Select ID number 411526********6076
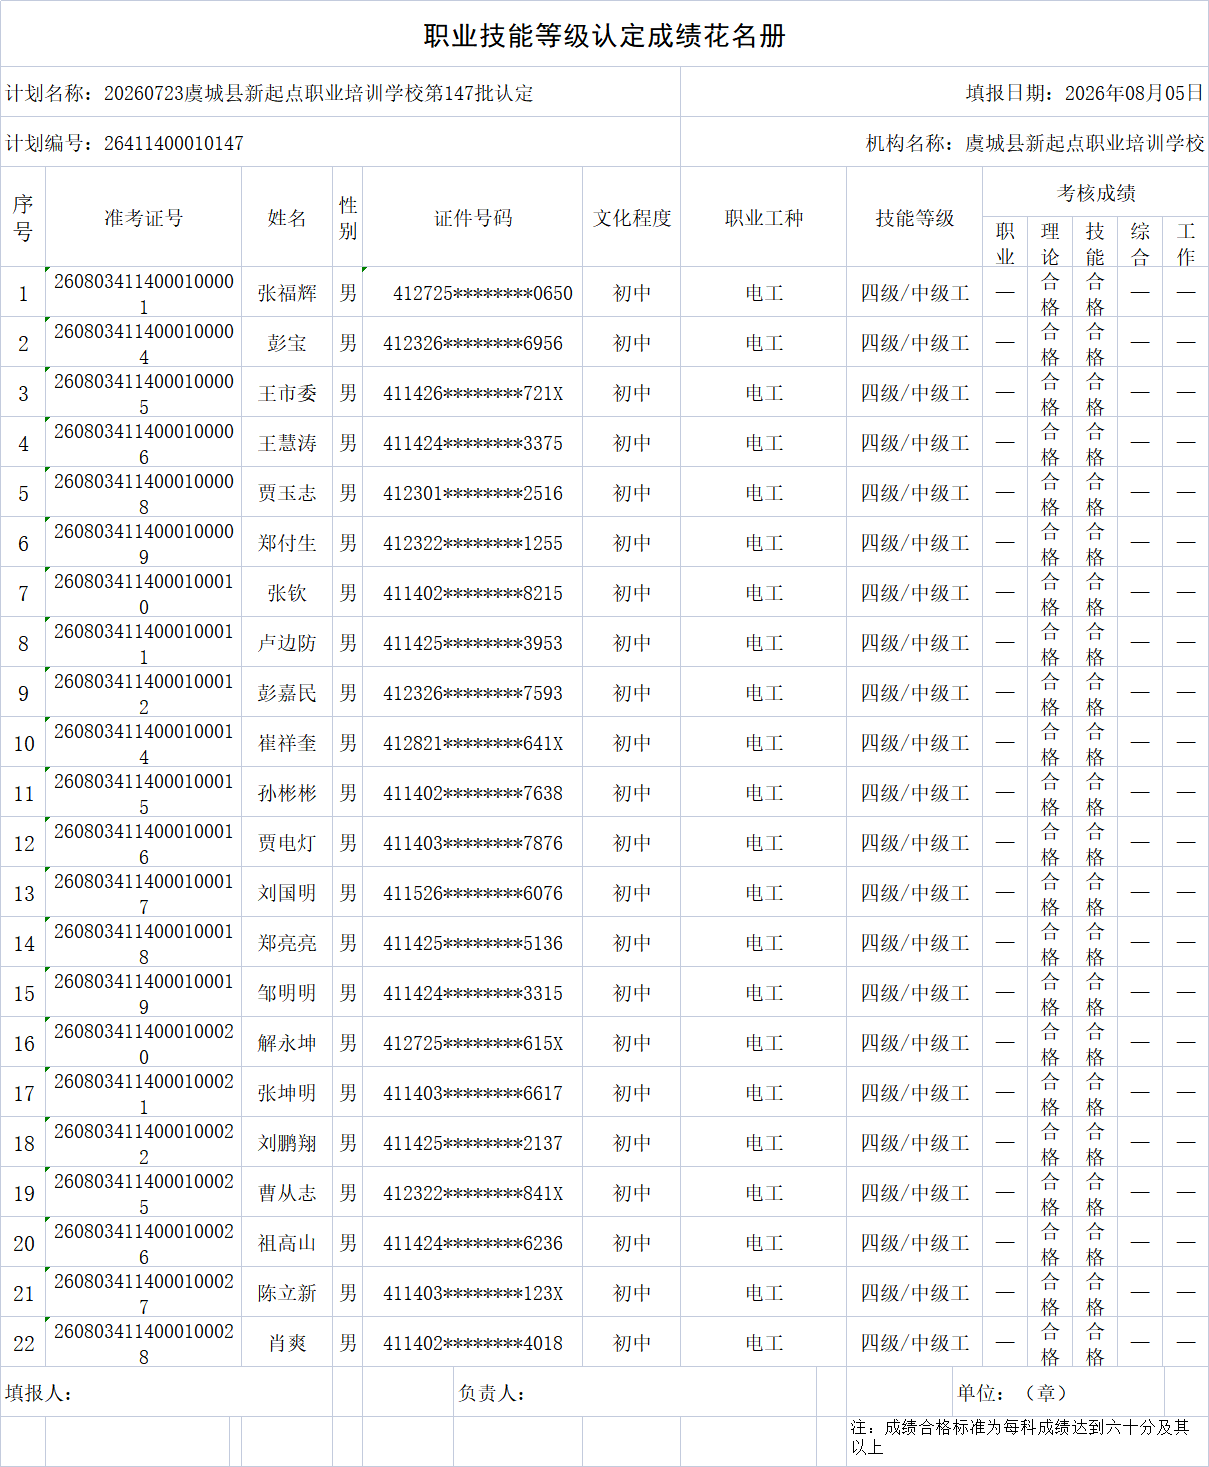 coord(473,893)
